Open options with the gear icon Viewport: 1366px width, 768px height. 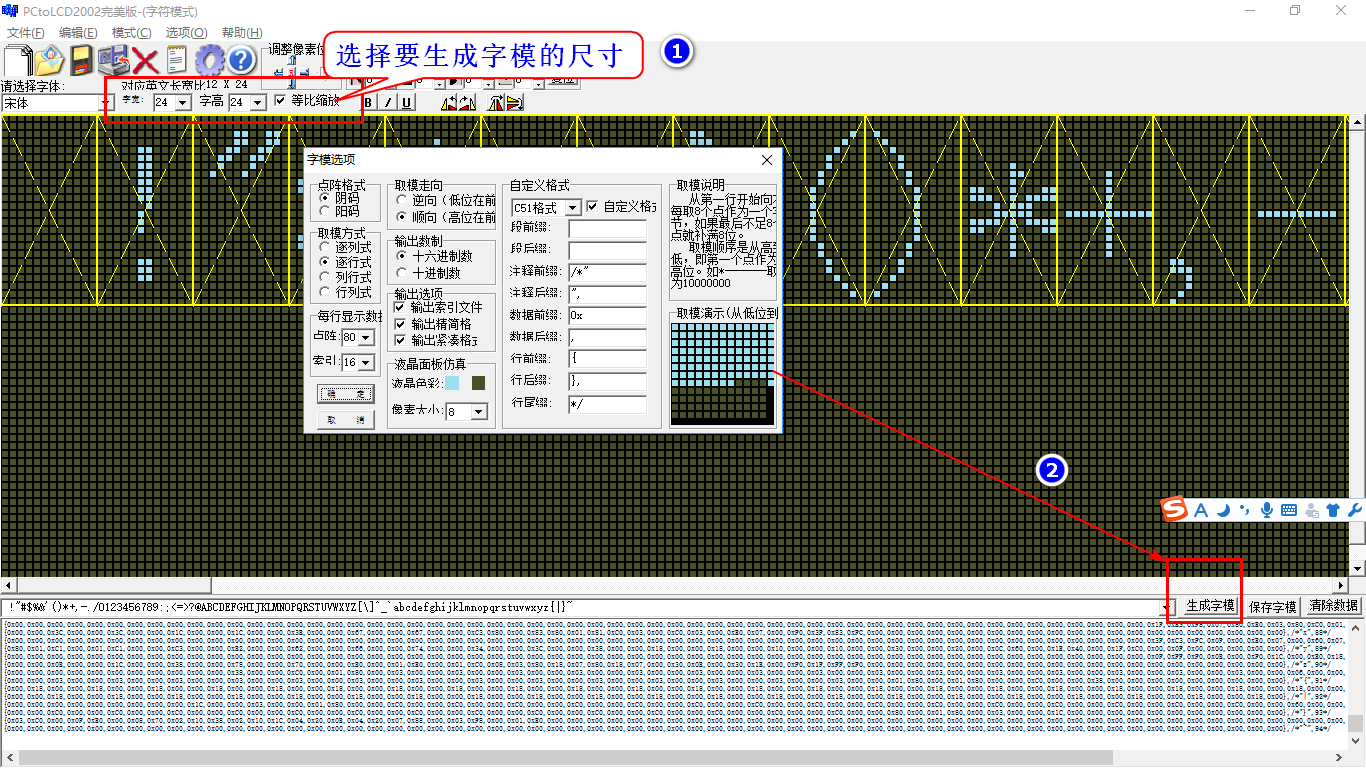pos(209,61)
